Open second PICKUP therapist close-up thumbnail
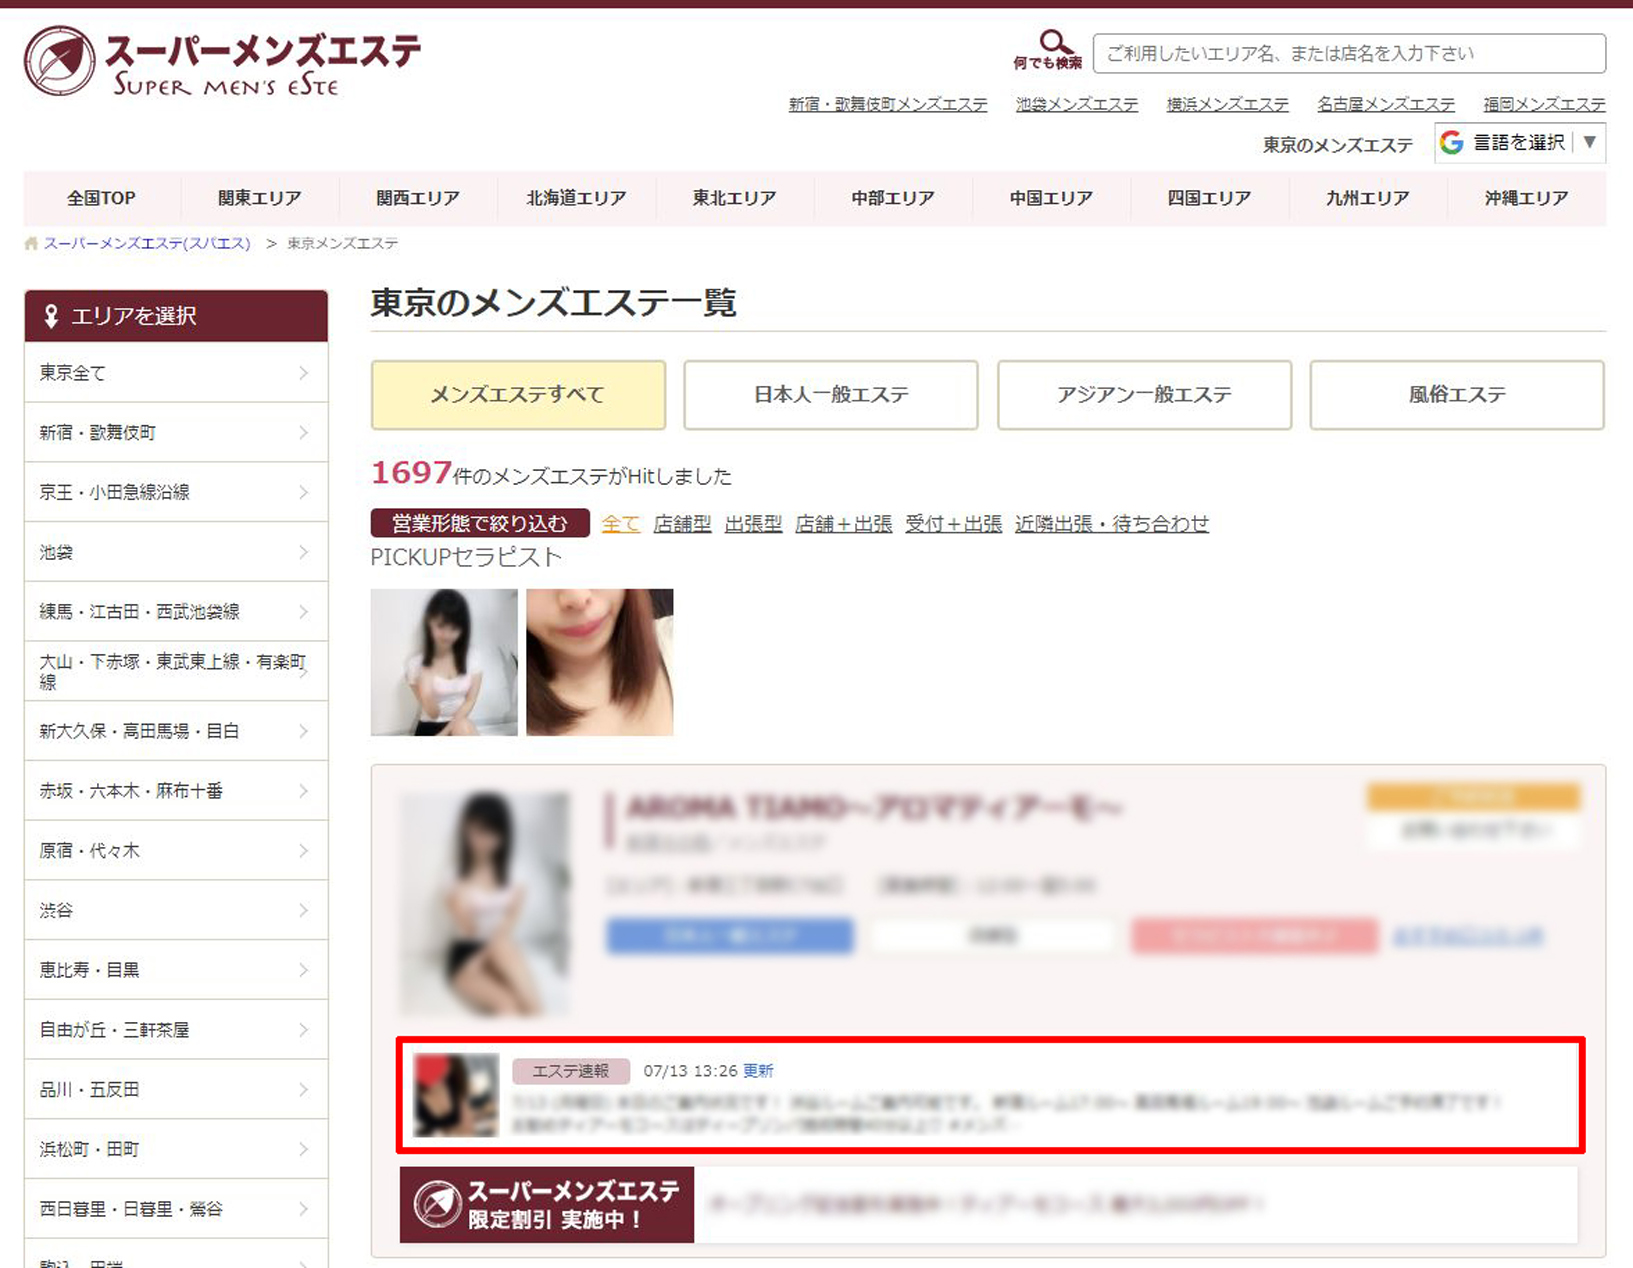The image size is (1633, 1268). (600, 662)
